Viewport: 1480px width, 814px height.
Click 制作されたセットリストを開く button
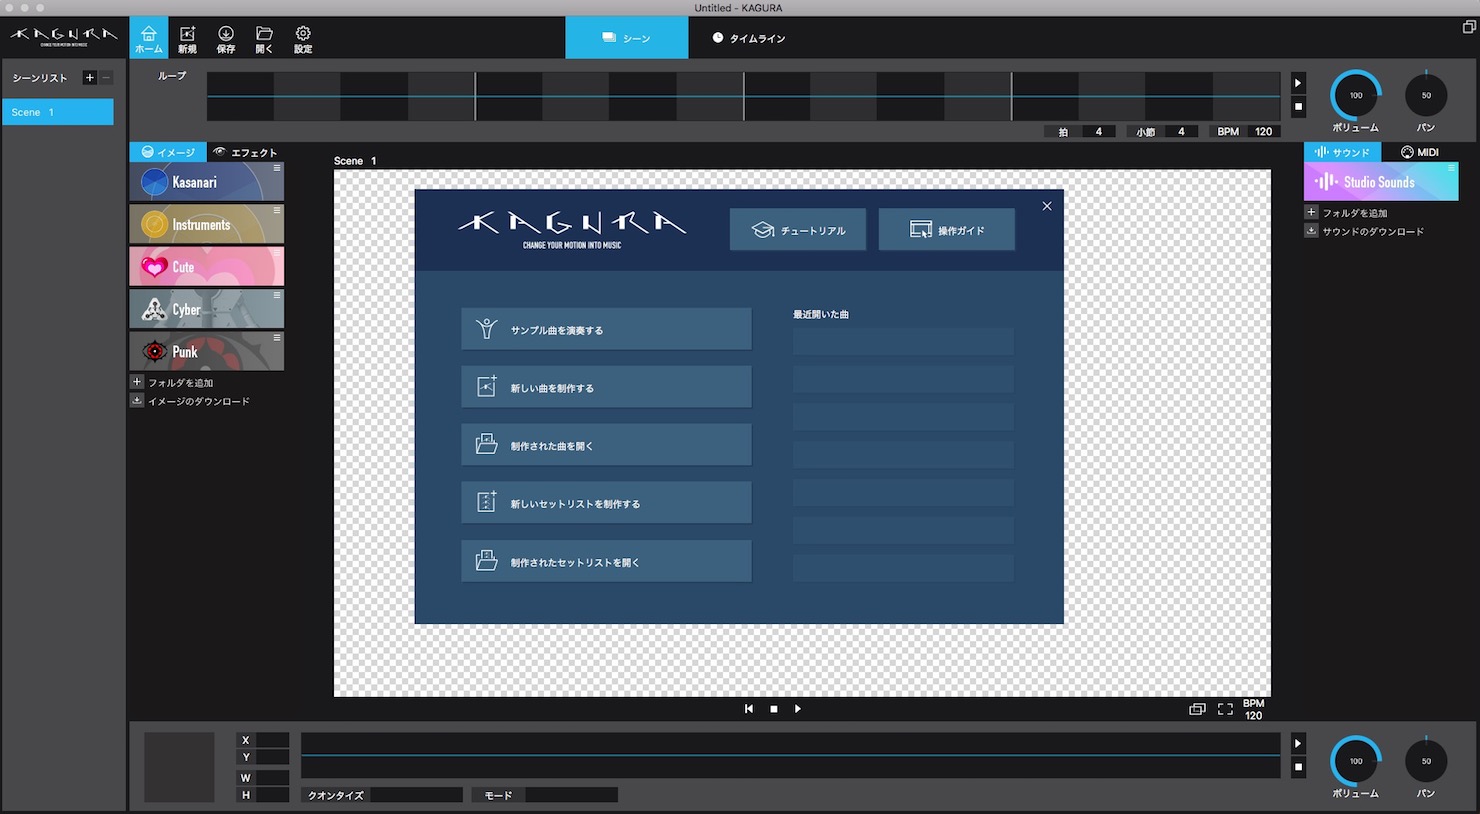pos(606,561)
